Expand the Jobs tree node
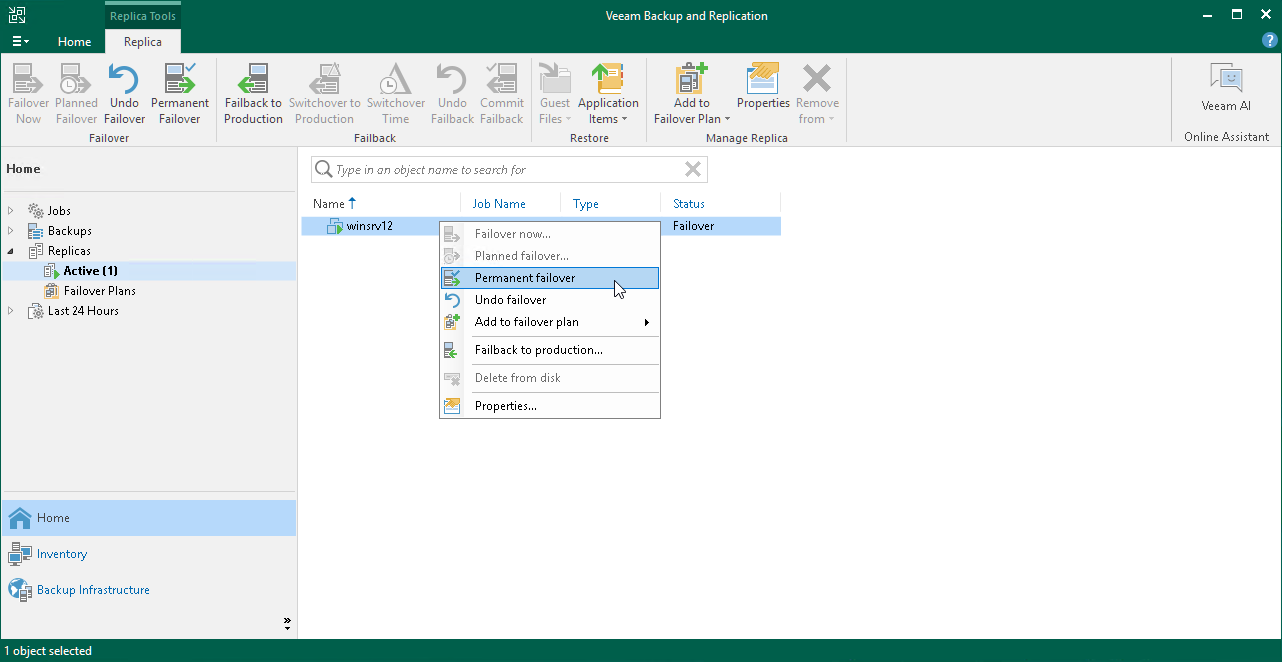1282x662 pixels. click(x=11, y=211)
